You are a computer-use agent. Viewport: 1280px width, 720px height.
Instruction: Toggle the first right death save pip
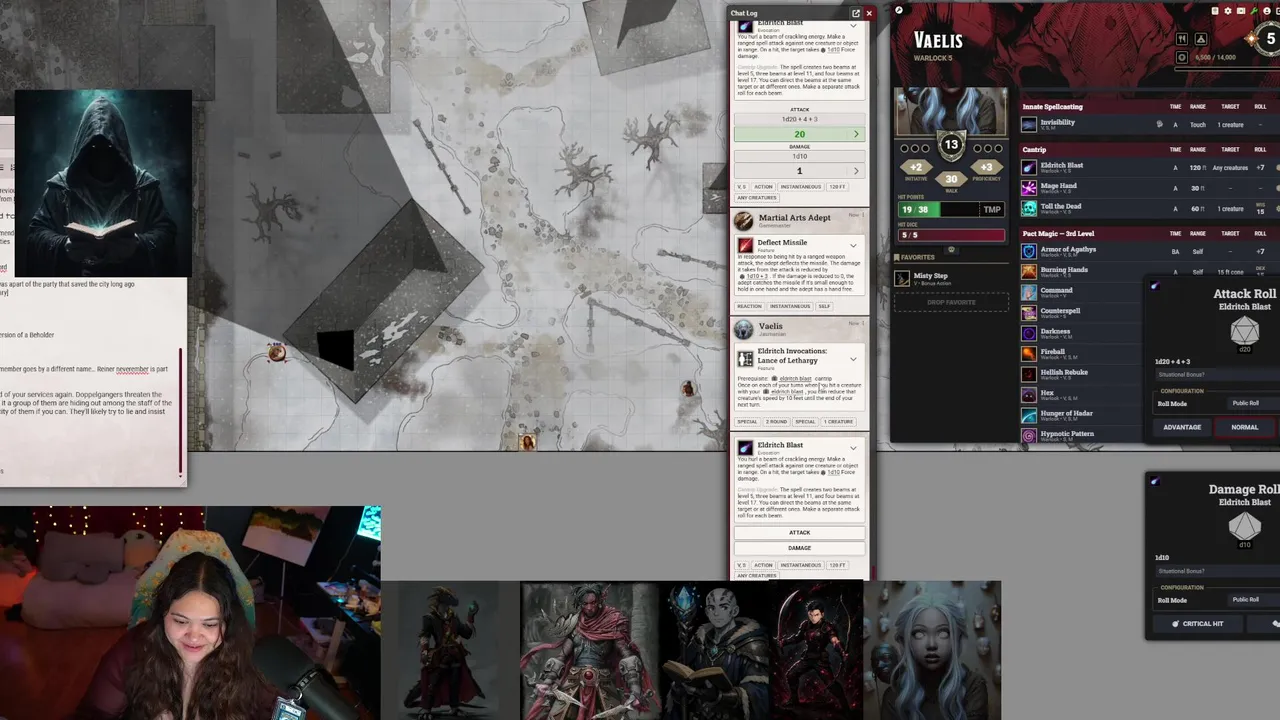point(975,149)
